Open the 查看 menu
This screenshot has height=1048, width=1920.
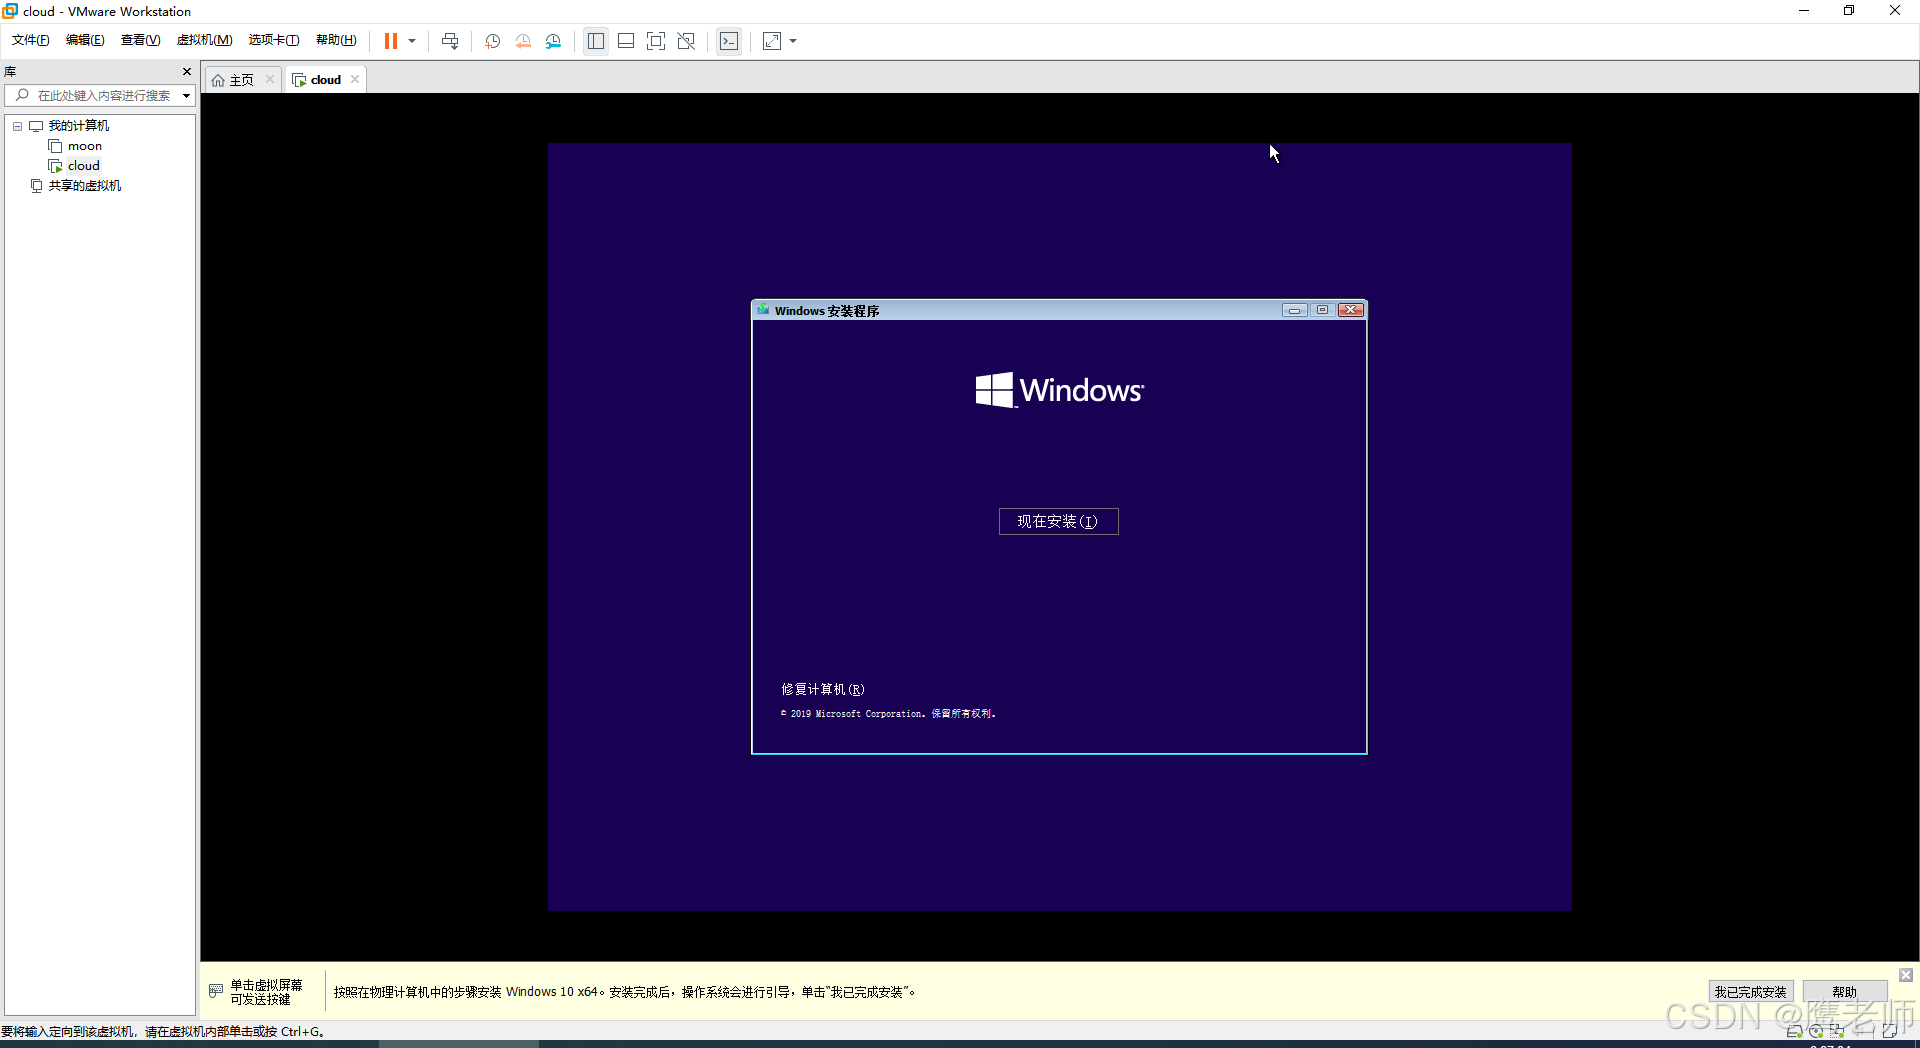pos(140,40)
